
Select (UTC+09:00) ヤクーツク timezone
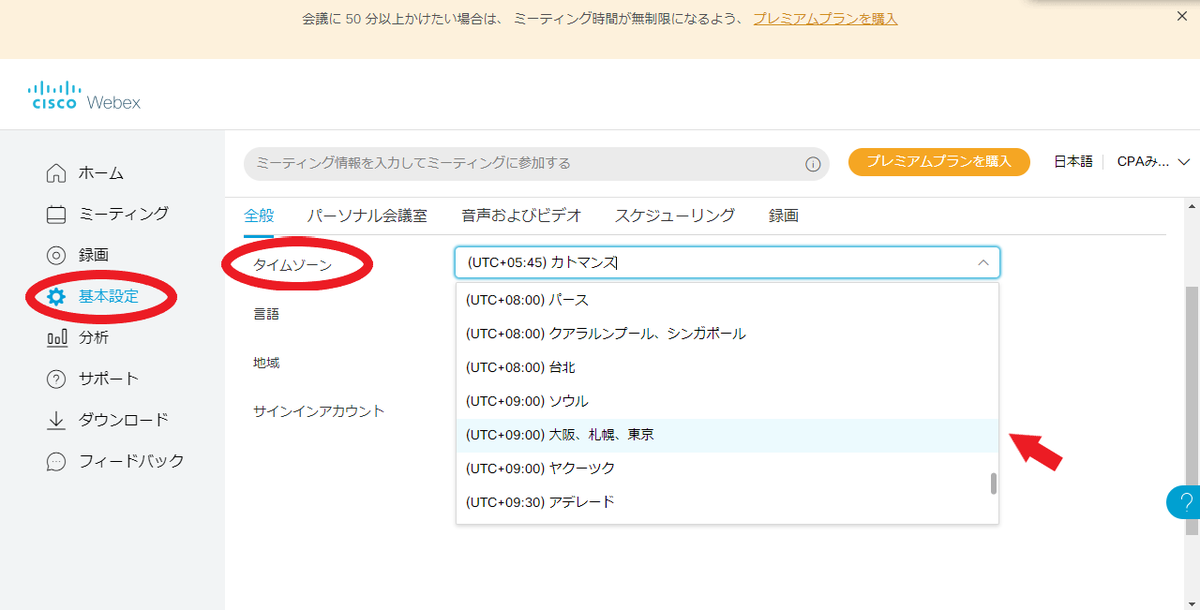[727, 468]
